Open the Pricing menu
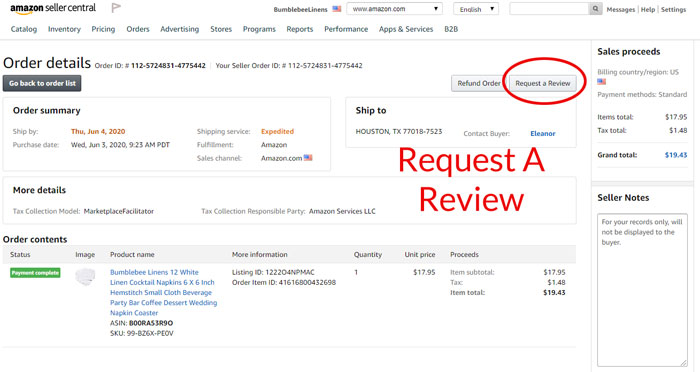 click(103, 29)
